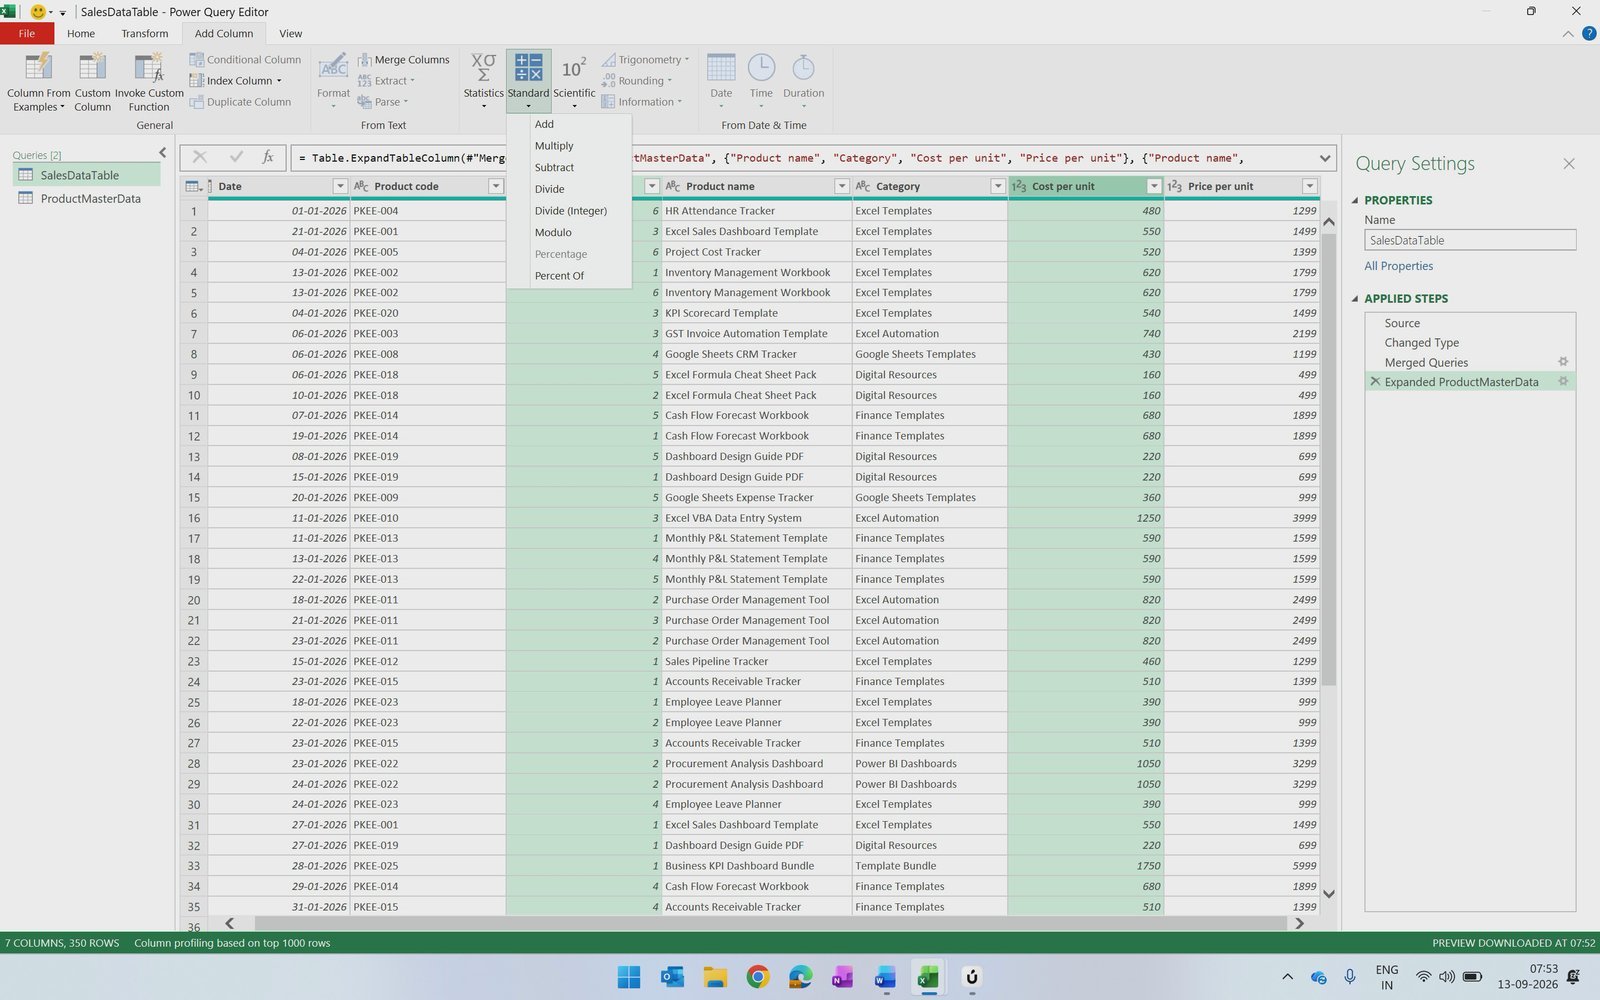Open the File tab
Screen dimensions: 1600x1000
coord(27,33)
